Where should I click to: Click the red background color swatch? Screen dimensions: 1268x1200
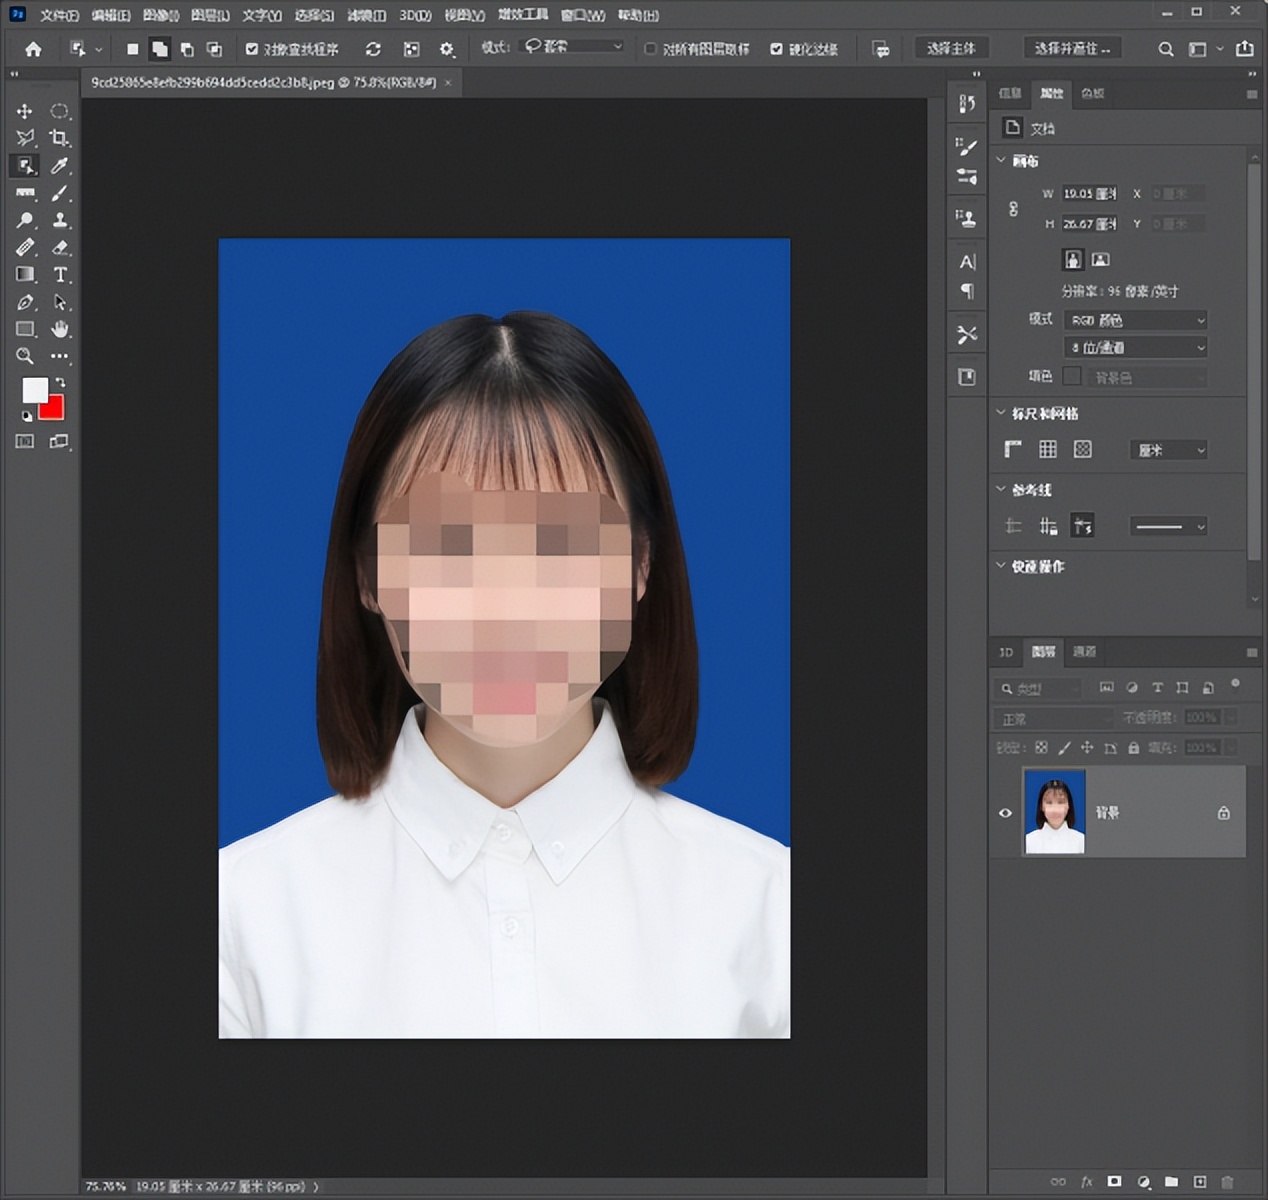click(x=54, y=410)
